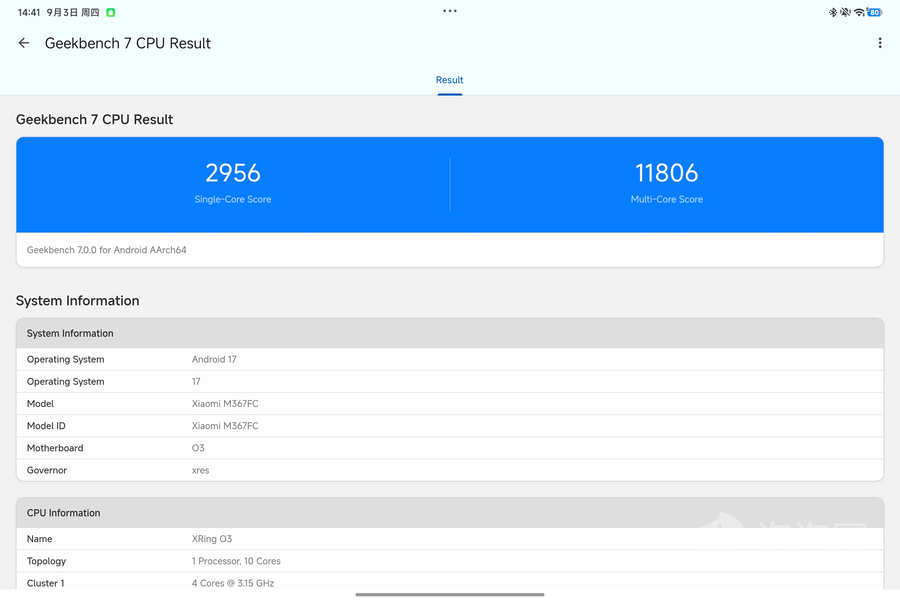Tap the muted bell status icon

tap(845, 12)
